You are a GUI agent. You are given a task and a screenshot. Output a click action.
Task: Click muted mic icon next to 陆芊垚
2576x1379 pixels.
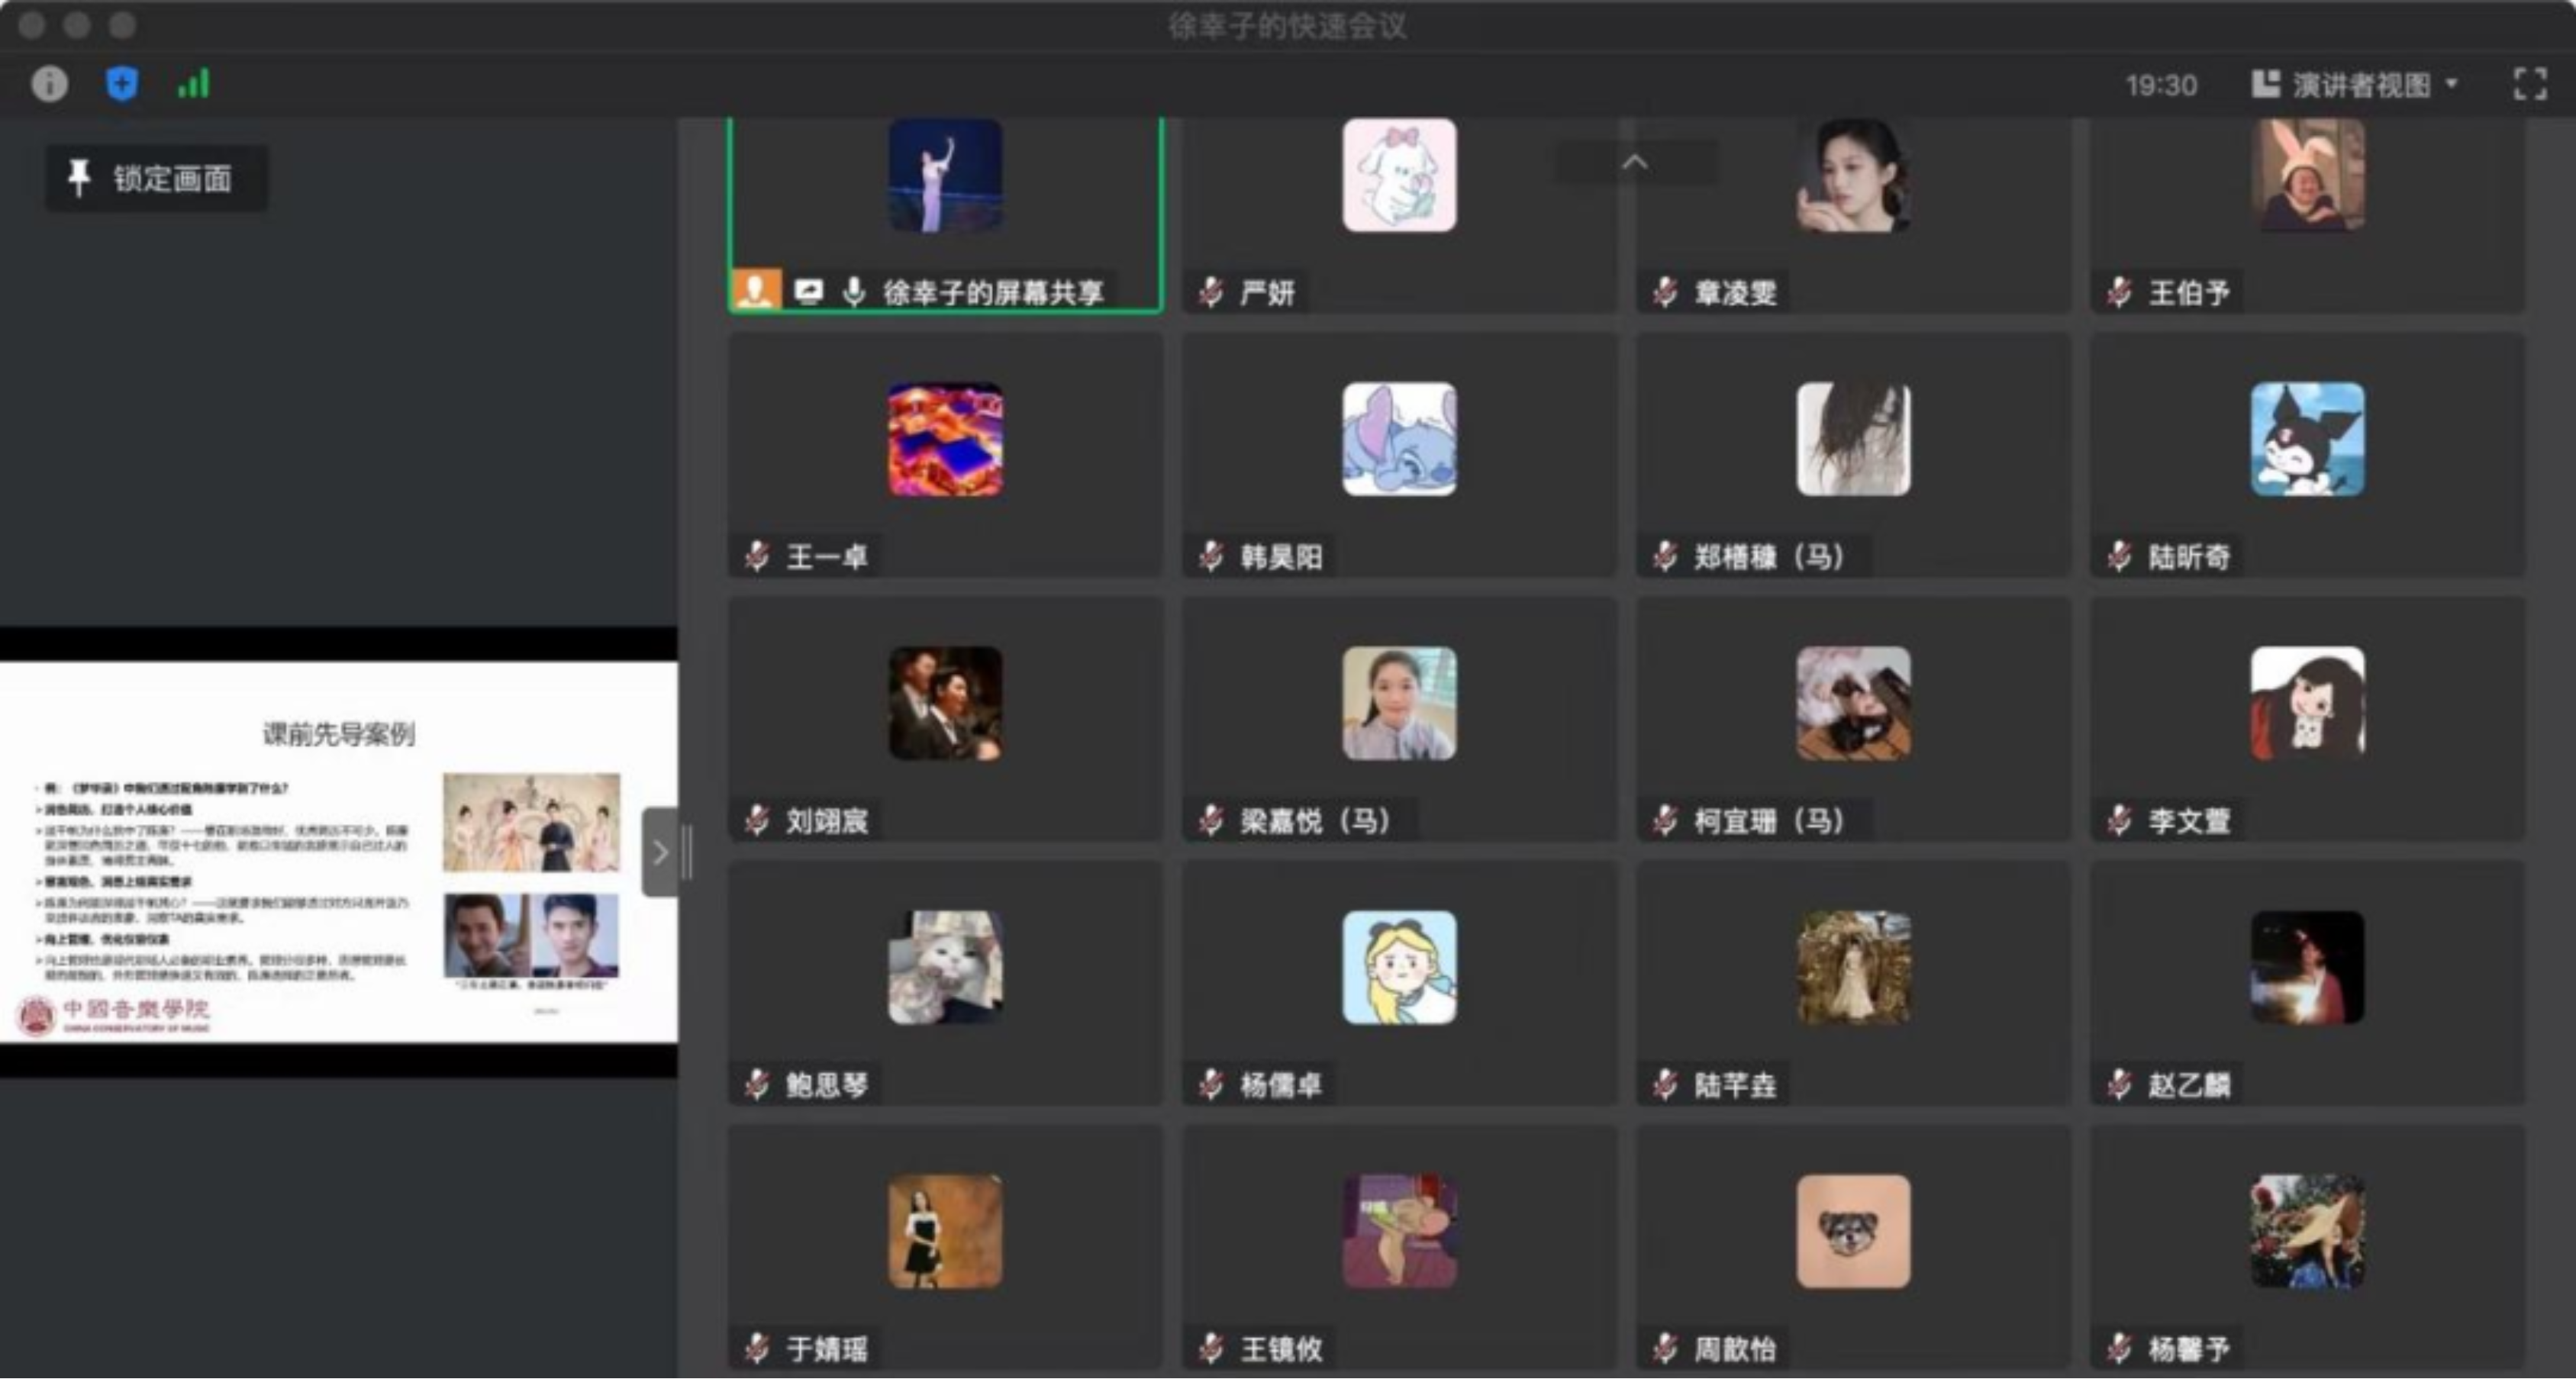pyautogui.click(x=1665, y=1084)
